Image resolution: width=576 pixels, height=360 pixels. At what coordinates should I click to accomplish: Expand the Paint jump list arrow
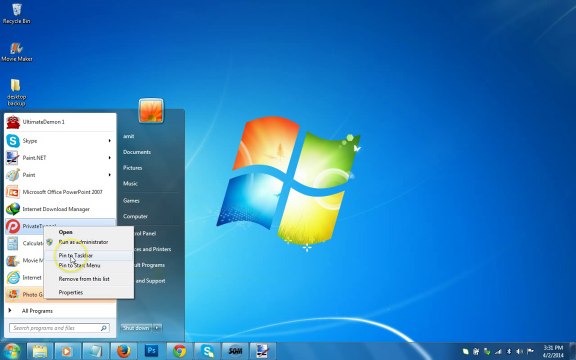(x=109, y=175)
